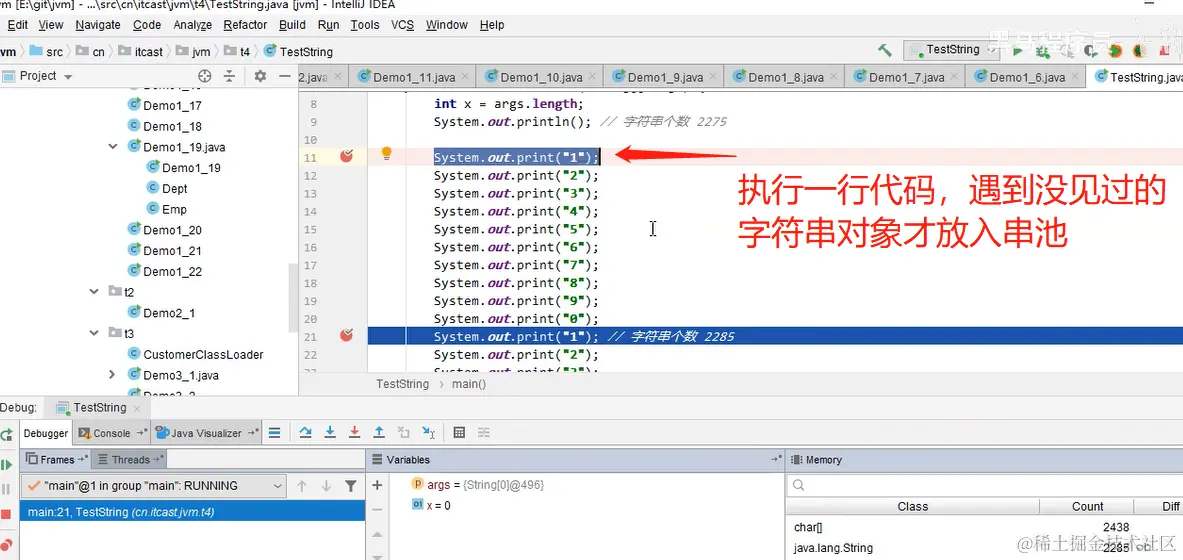Toggle the breakpoint on line 21
This screenshot has width=1183, height=560.
coord(346,336)
